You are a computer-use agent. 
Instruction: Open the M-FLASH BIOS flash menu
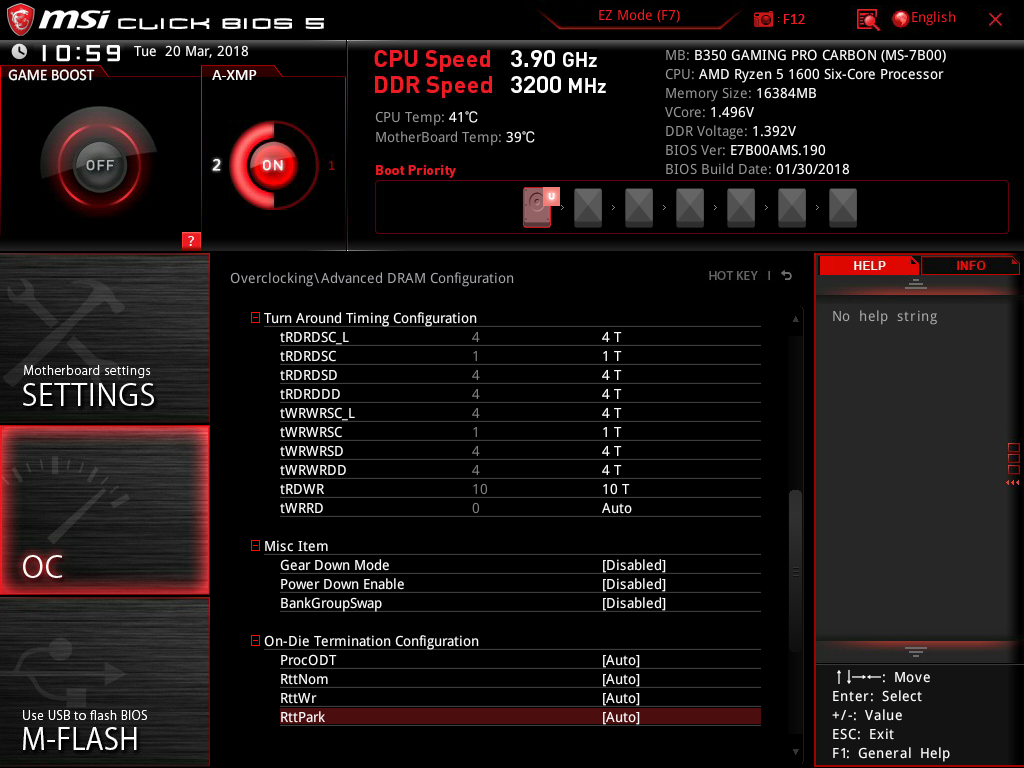[104, 682]
